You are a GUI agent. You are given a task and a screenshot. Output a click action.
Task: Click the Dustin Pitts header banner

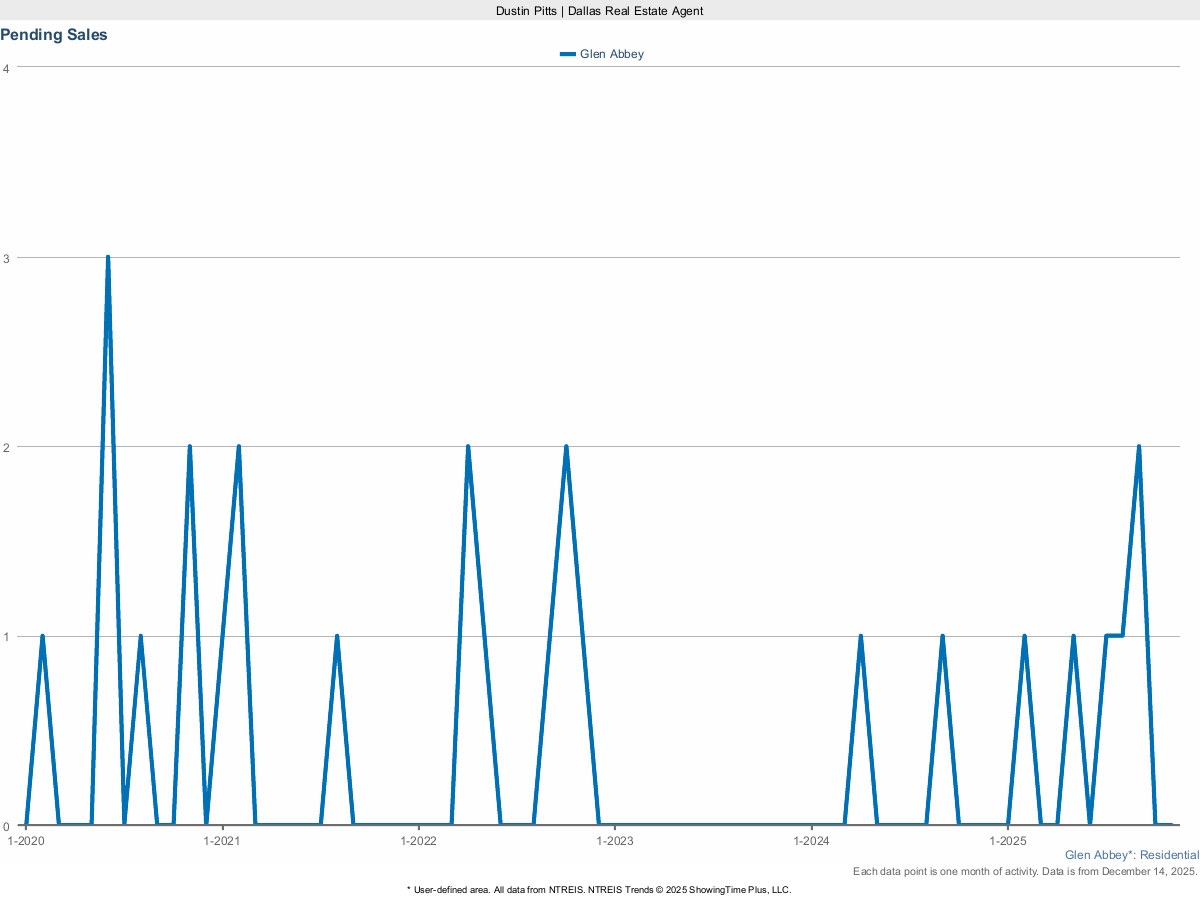tap(599, 11)
